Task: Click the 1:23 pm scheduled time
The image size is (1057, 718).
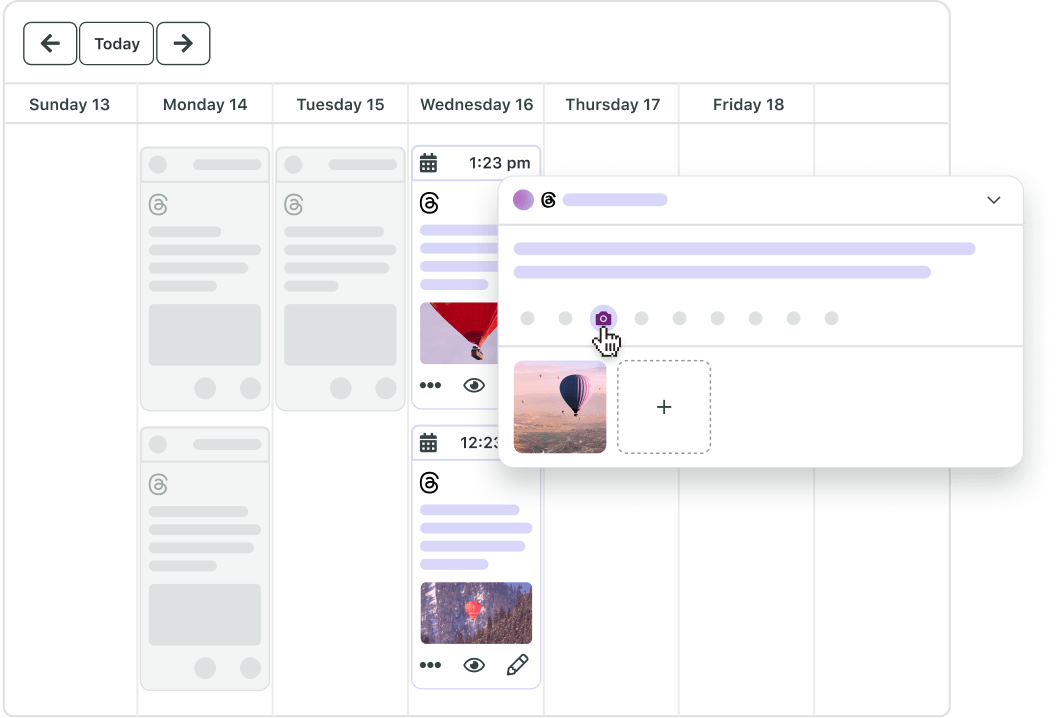Action: [500, 163]
